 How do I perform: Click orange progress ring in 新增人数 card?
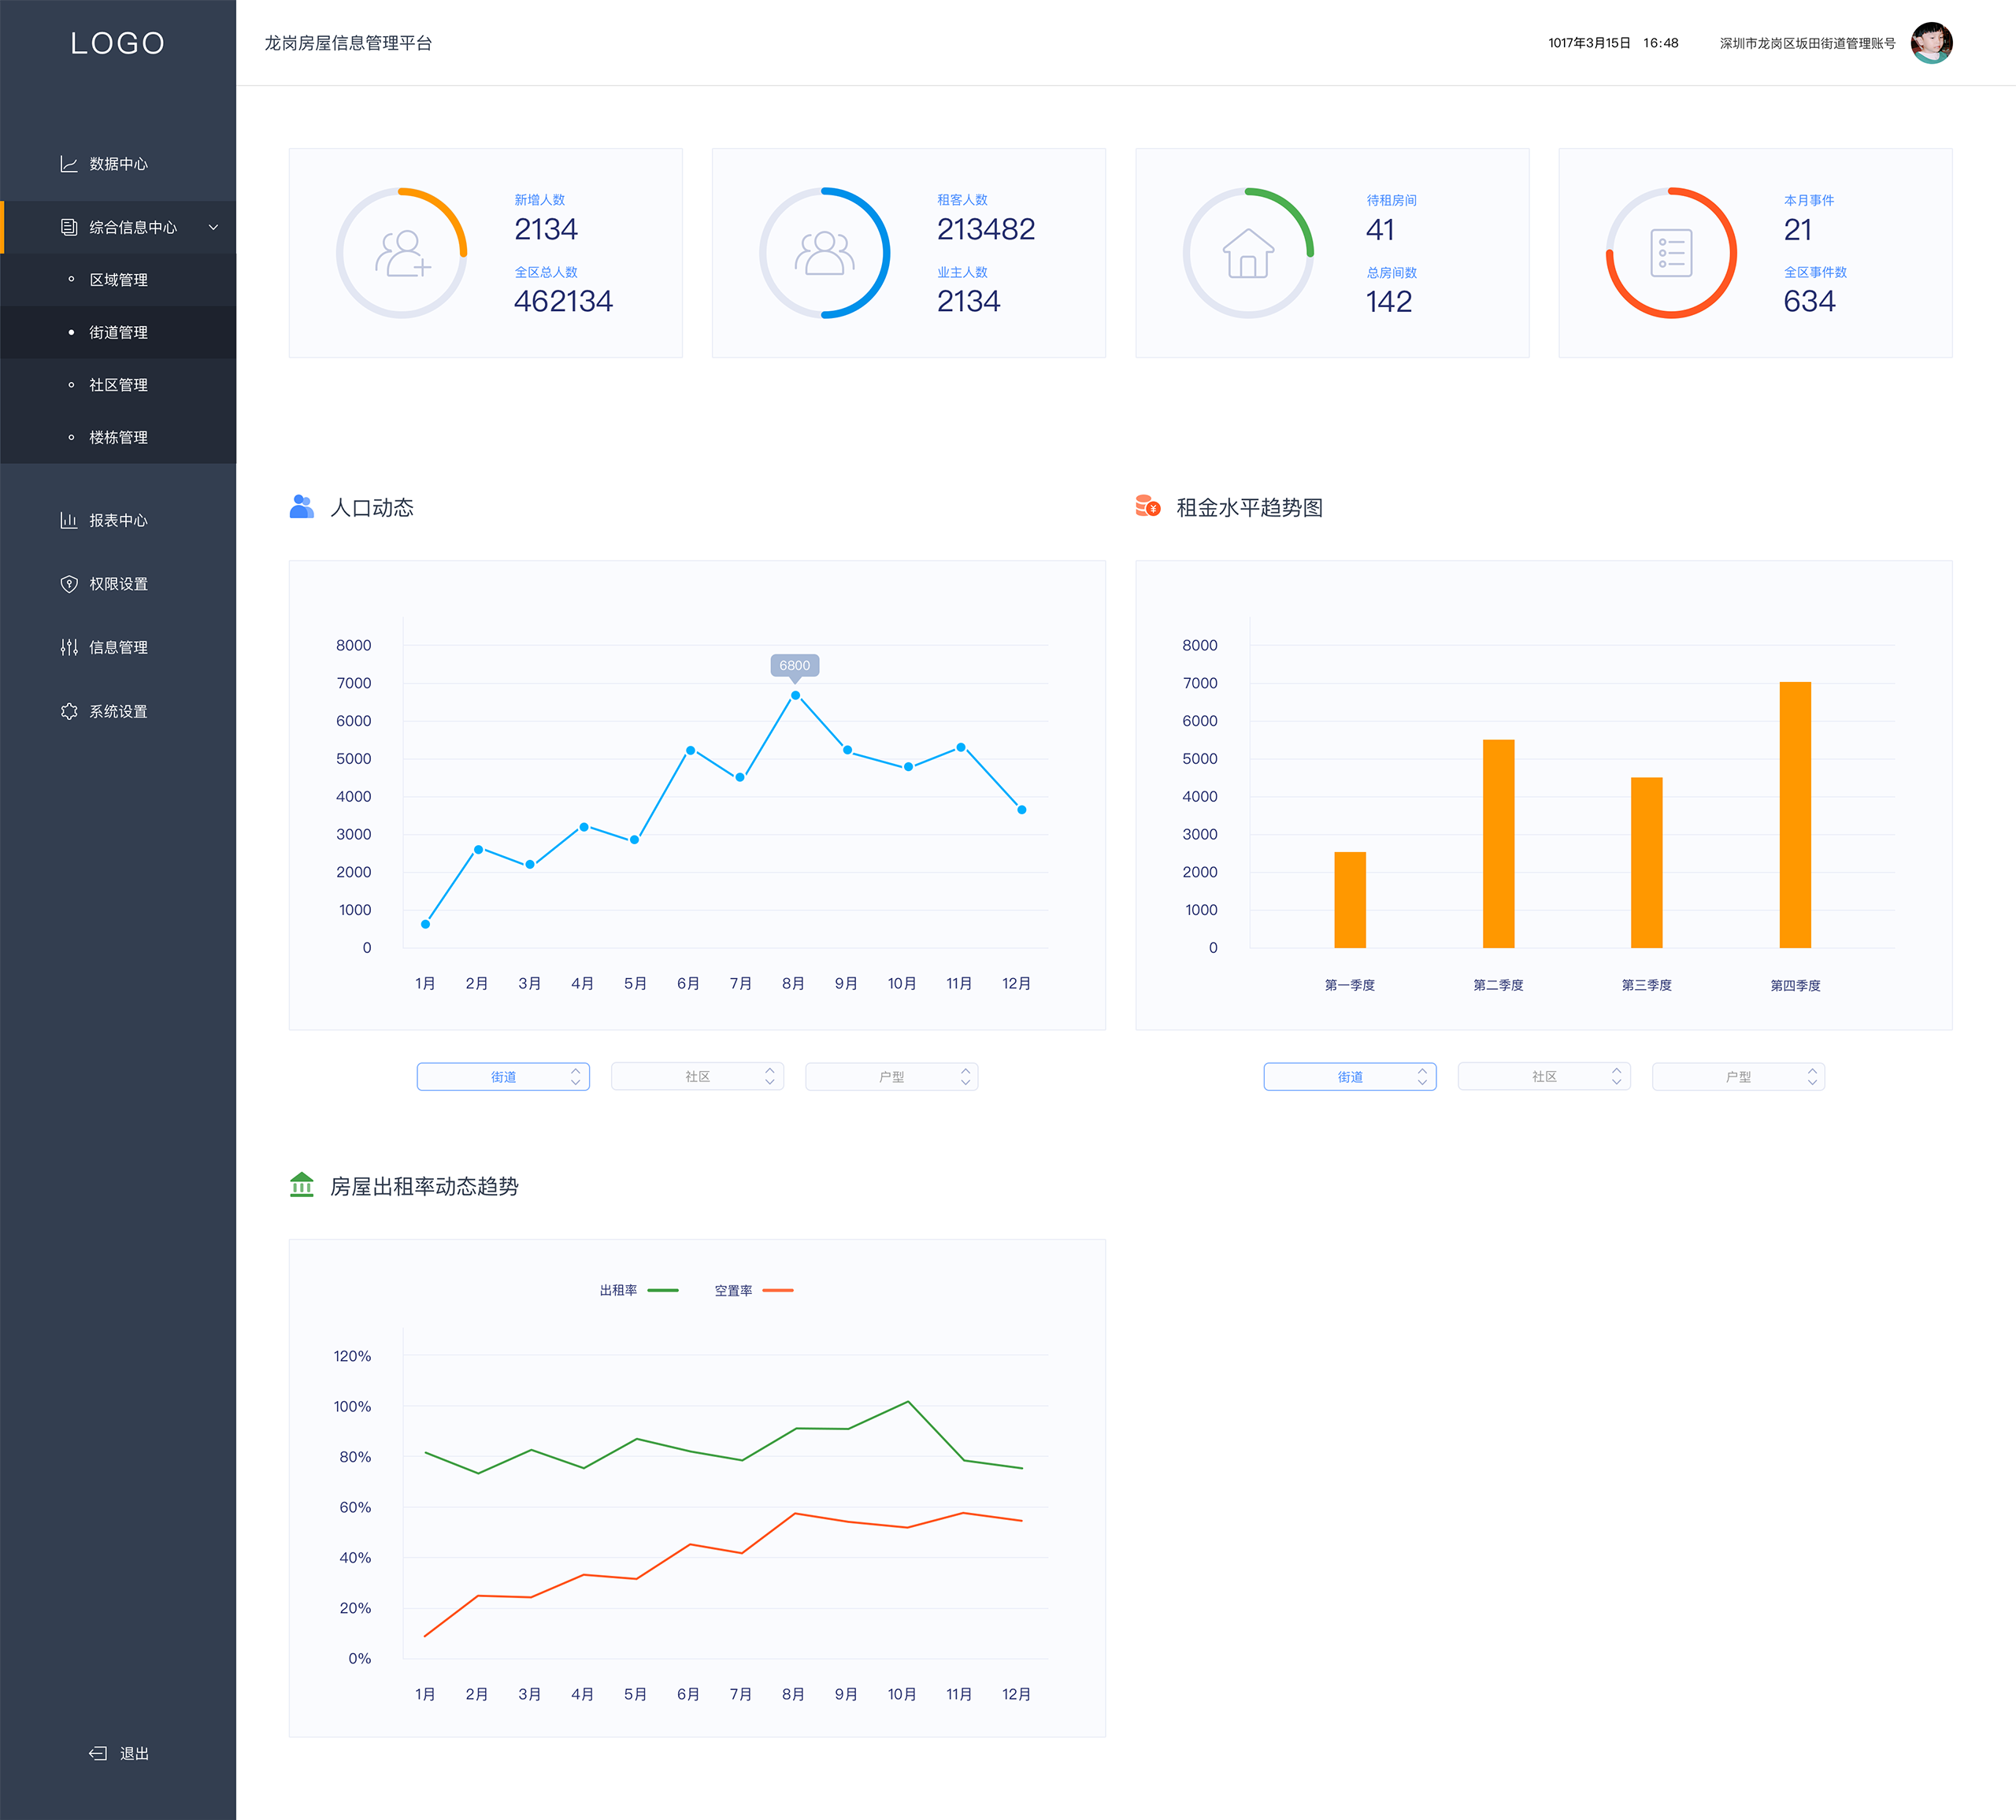click(450, 207)
